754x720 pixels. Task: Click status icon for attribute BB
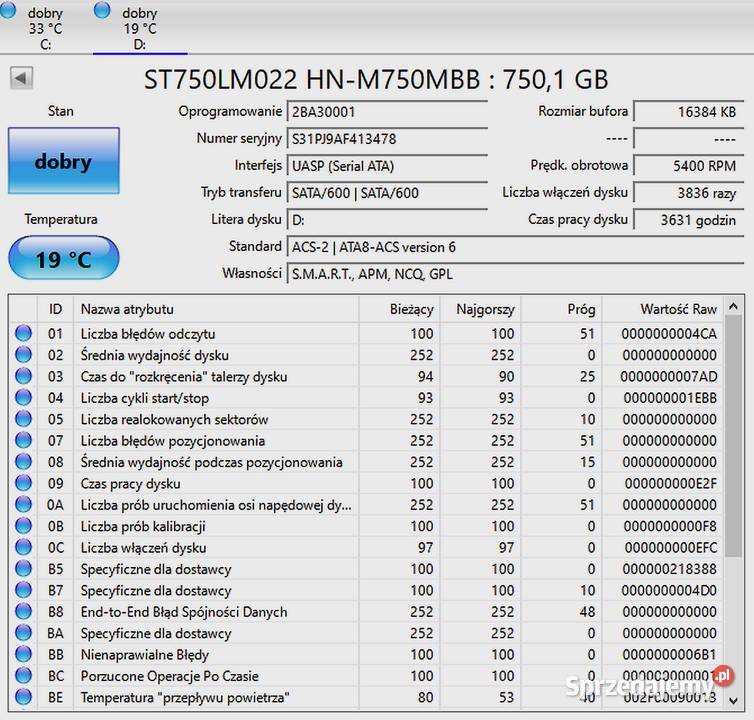coord(23,654)
